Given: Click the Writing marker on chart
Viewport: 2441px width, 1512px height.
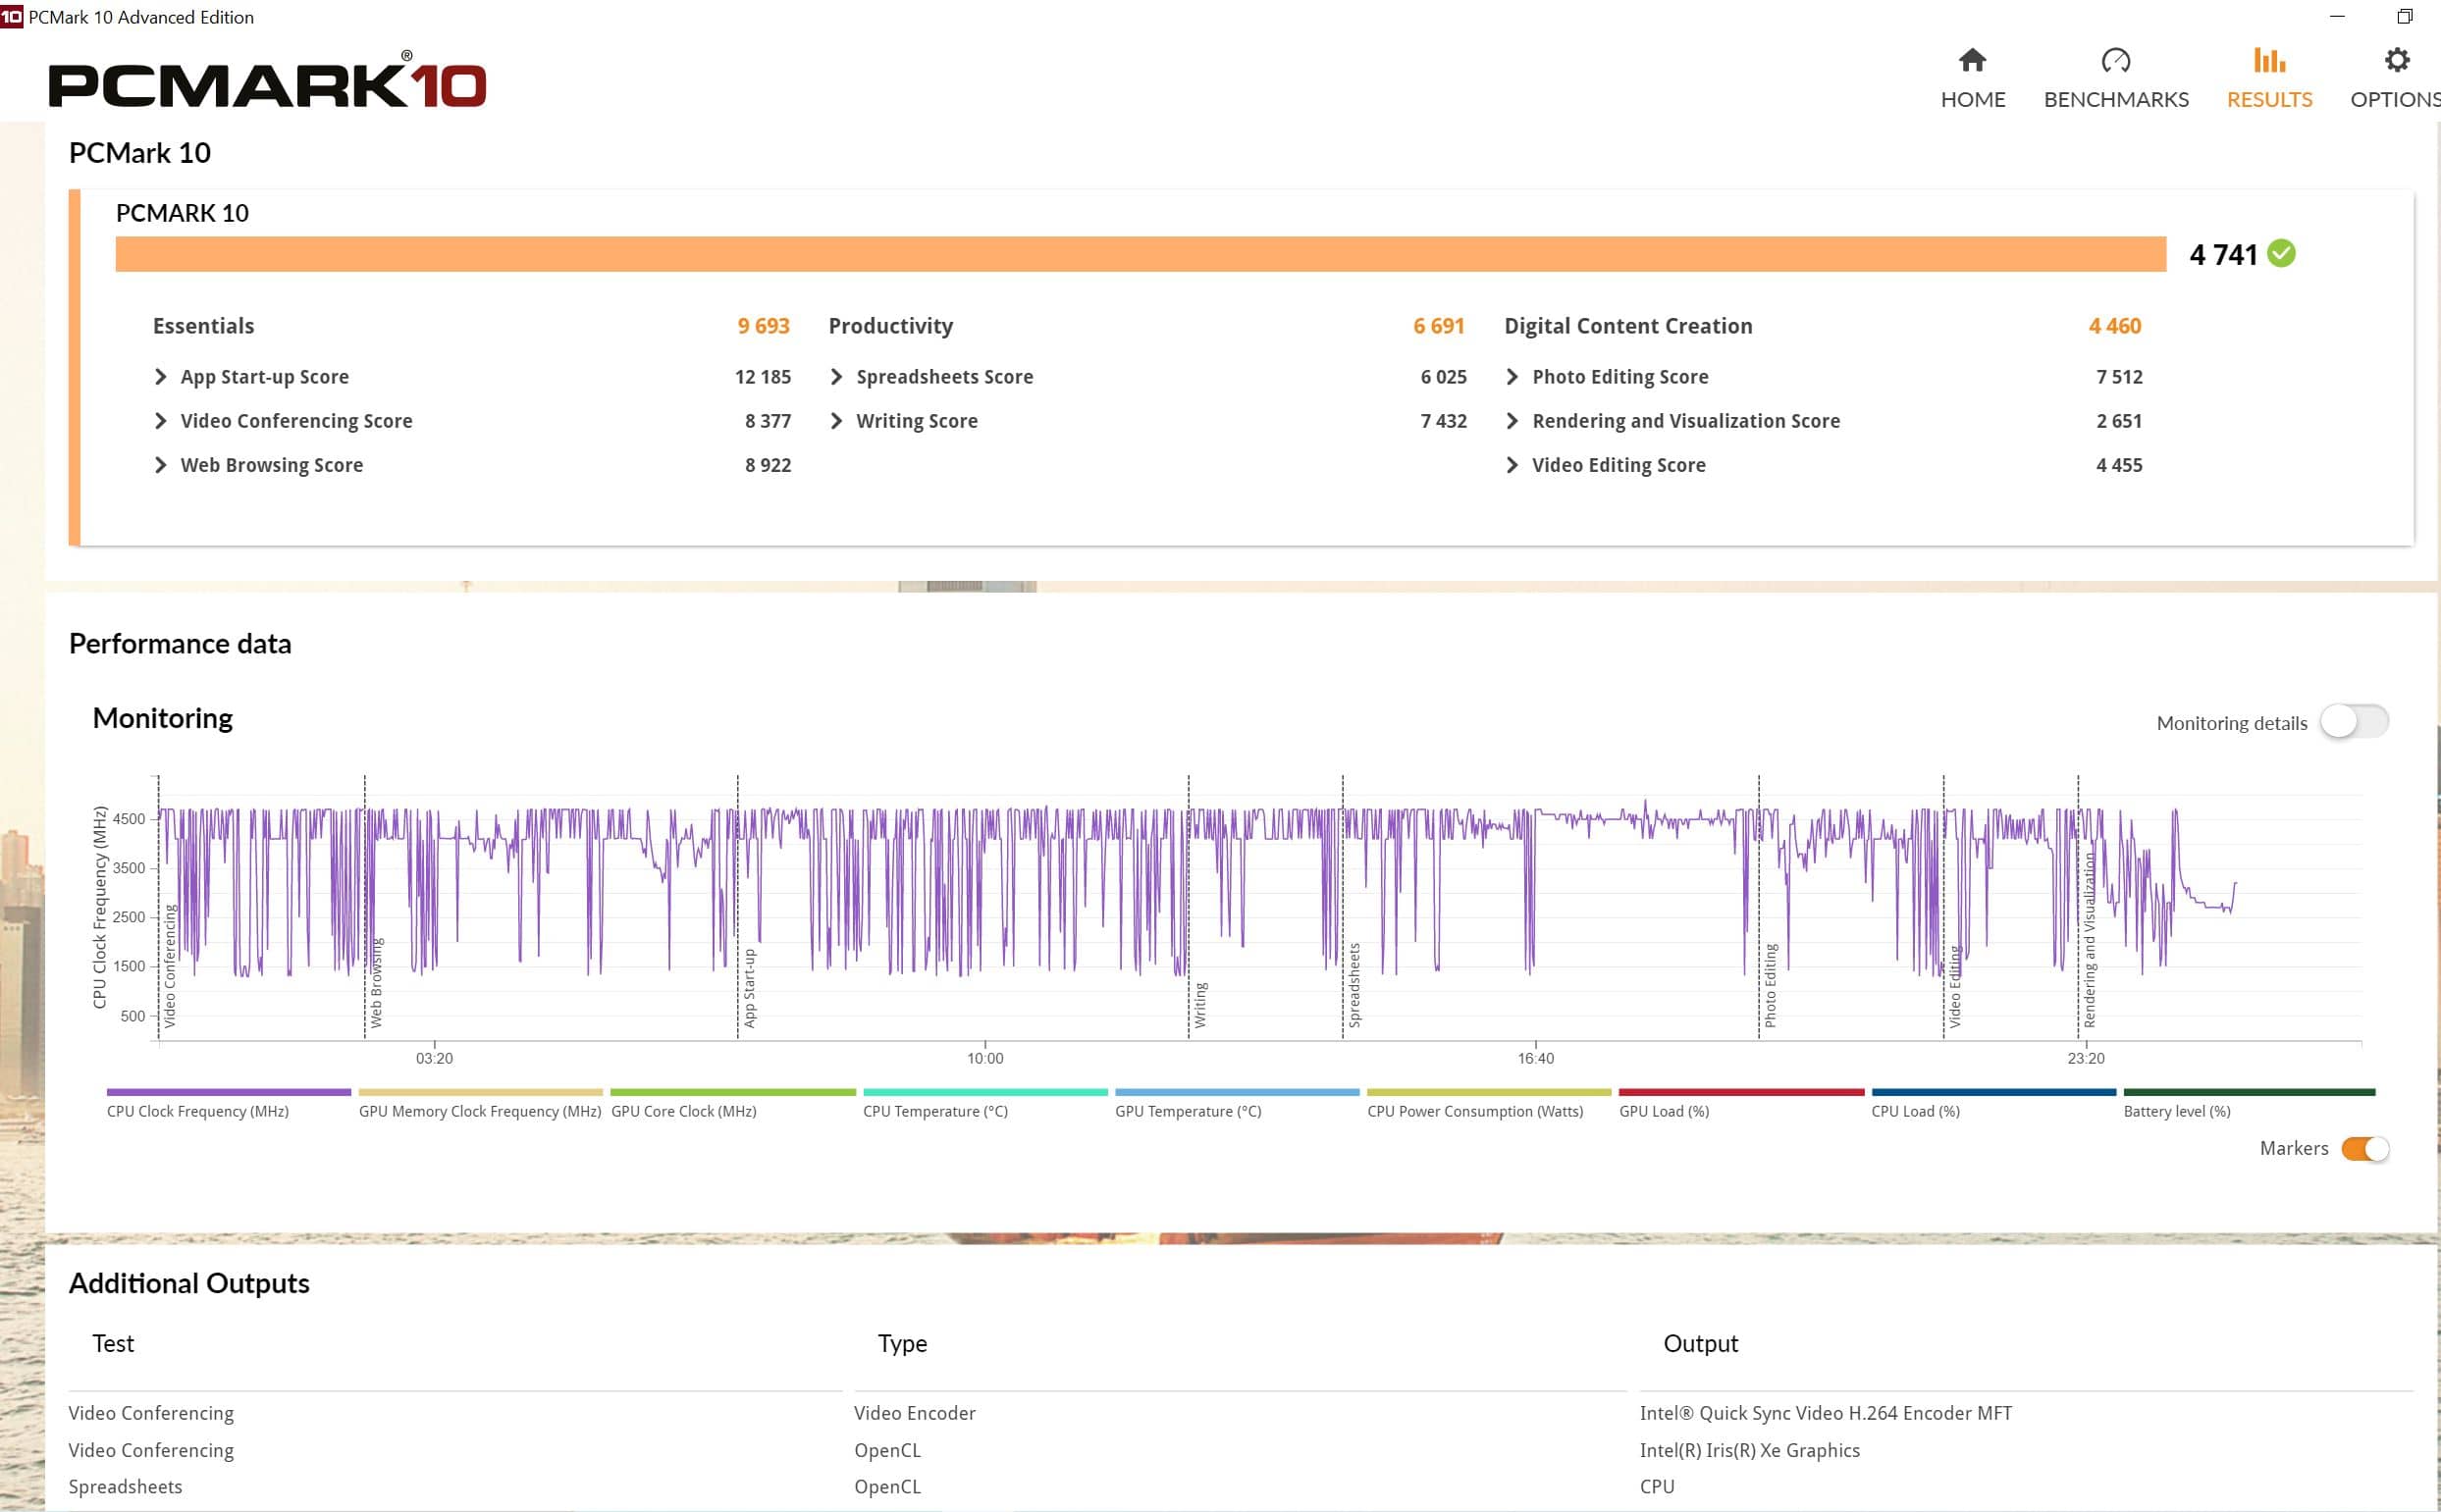Looking at the screenshot, I should 1200,1005.
